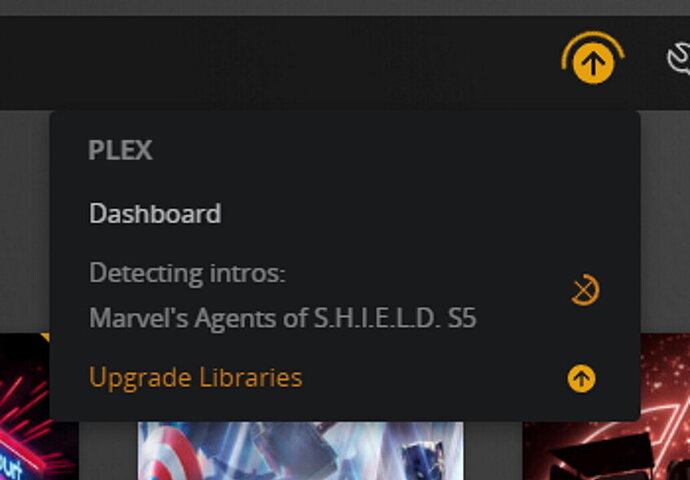Click the gap between shield and red posters
Image resolution: width=690 pixels, height=480 pixels.
pos(493,451)
